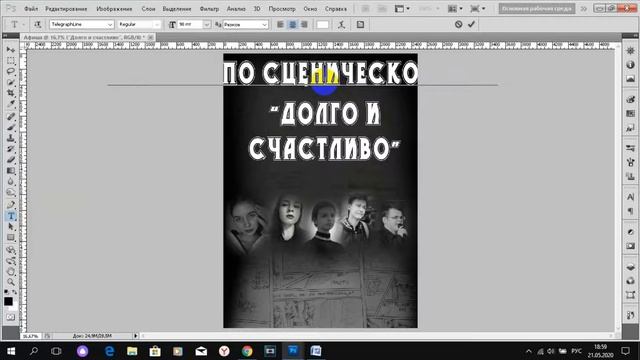Viewport: 640px width, 360px height.
Task: Open the Редактирование menu
Action: (x=66, y=9)
